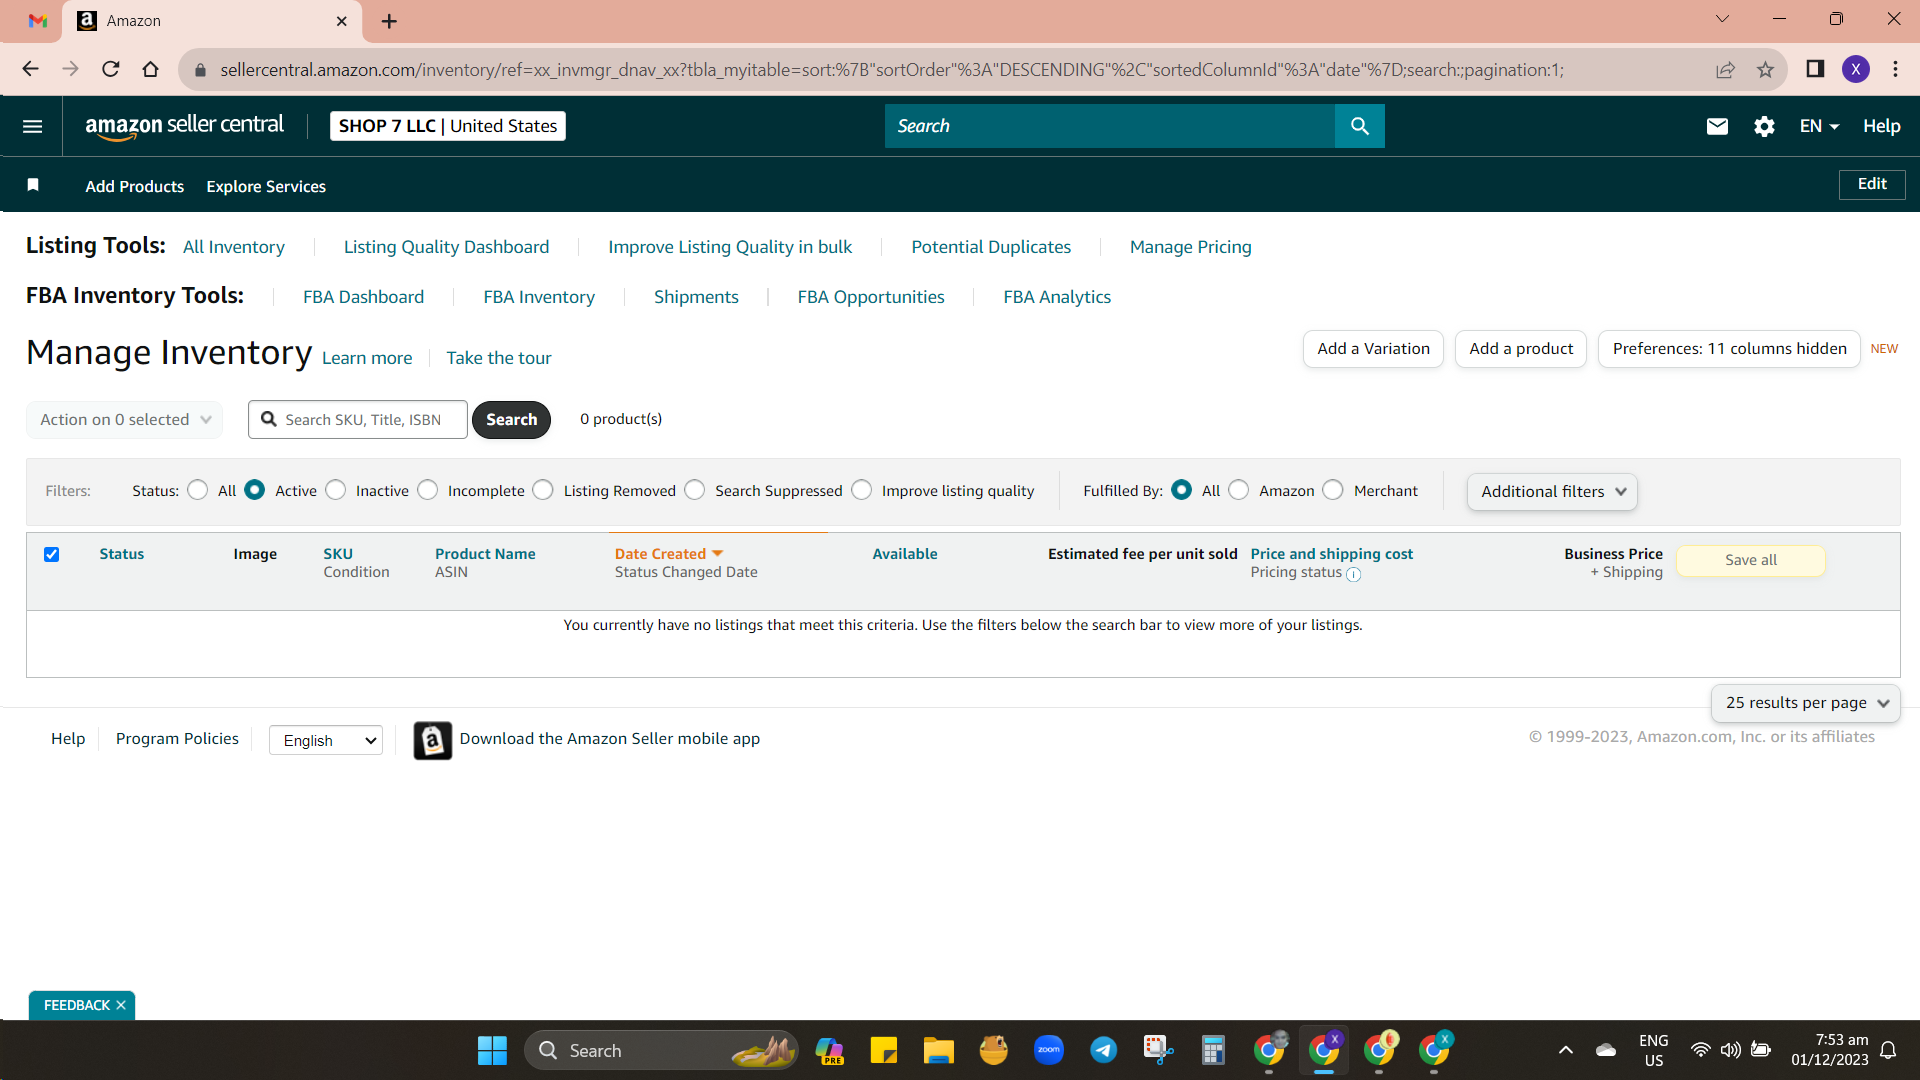Share this page using the share icon
This screenshot has height=1080, width=1920.
click(1725, 69)
